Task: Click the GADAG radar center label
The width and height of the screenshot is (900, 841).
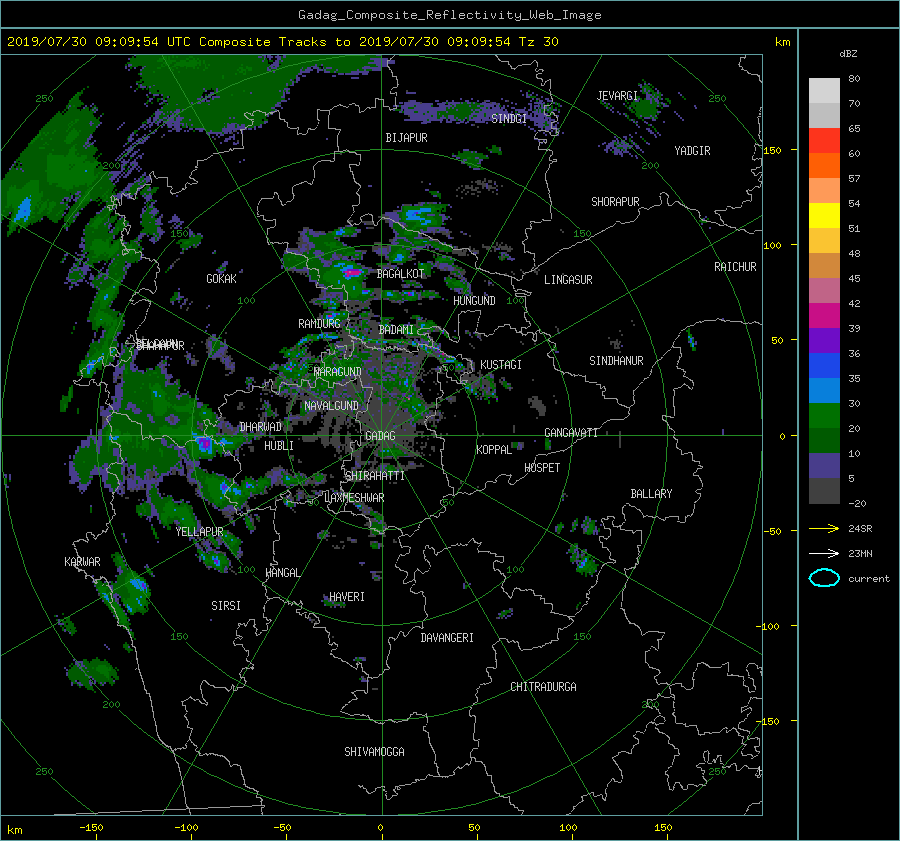Action: [x=381, y=436]
